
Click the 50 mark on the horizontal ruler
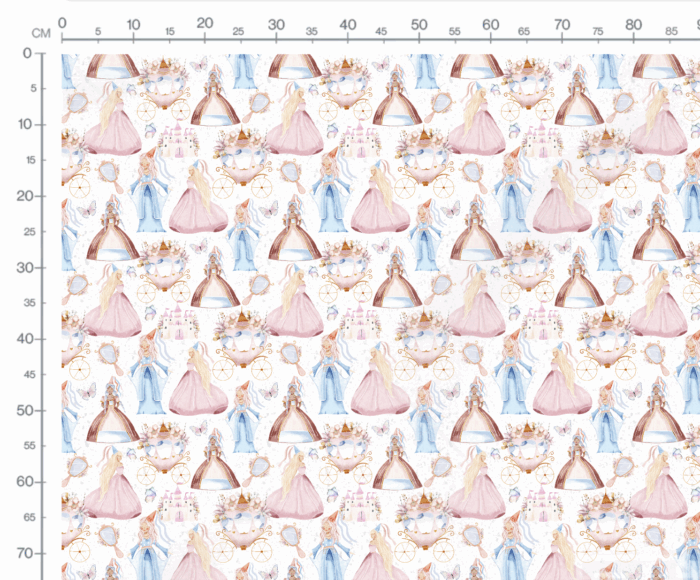coord(419,25)
